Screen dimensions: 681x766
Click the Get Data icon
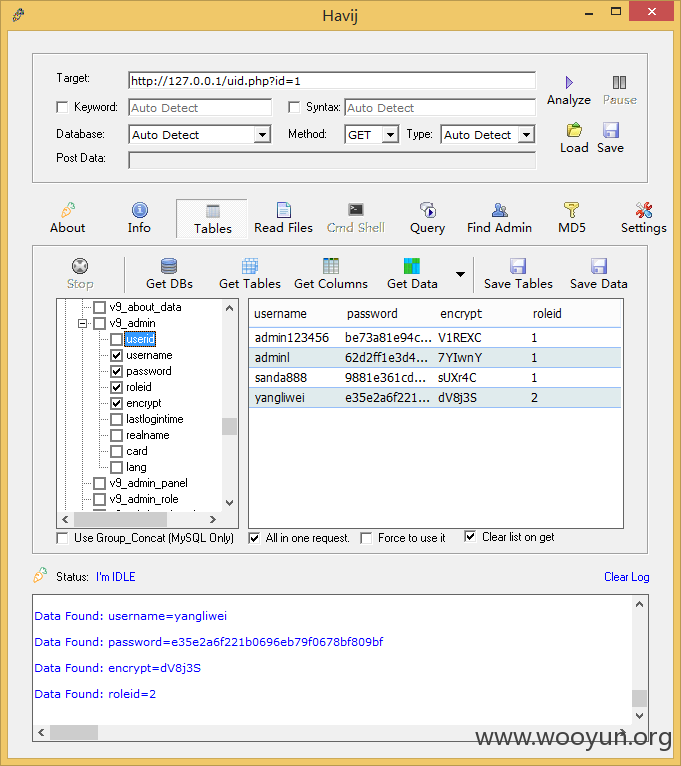tap(412, 266)
